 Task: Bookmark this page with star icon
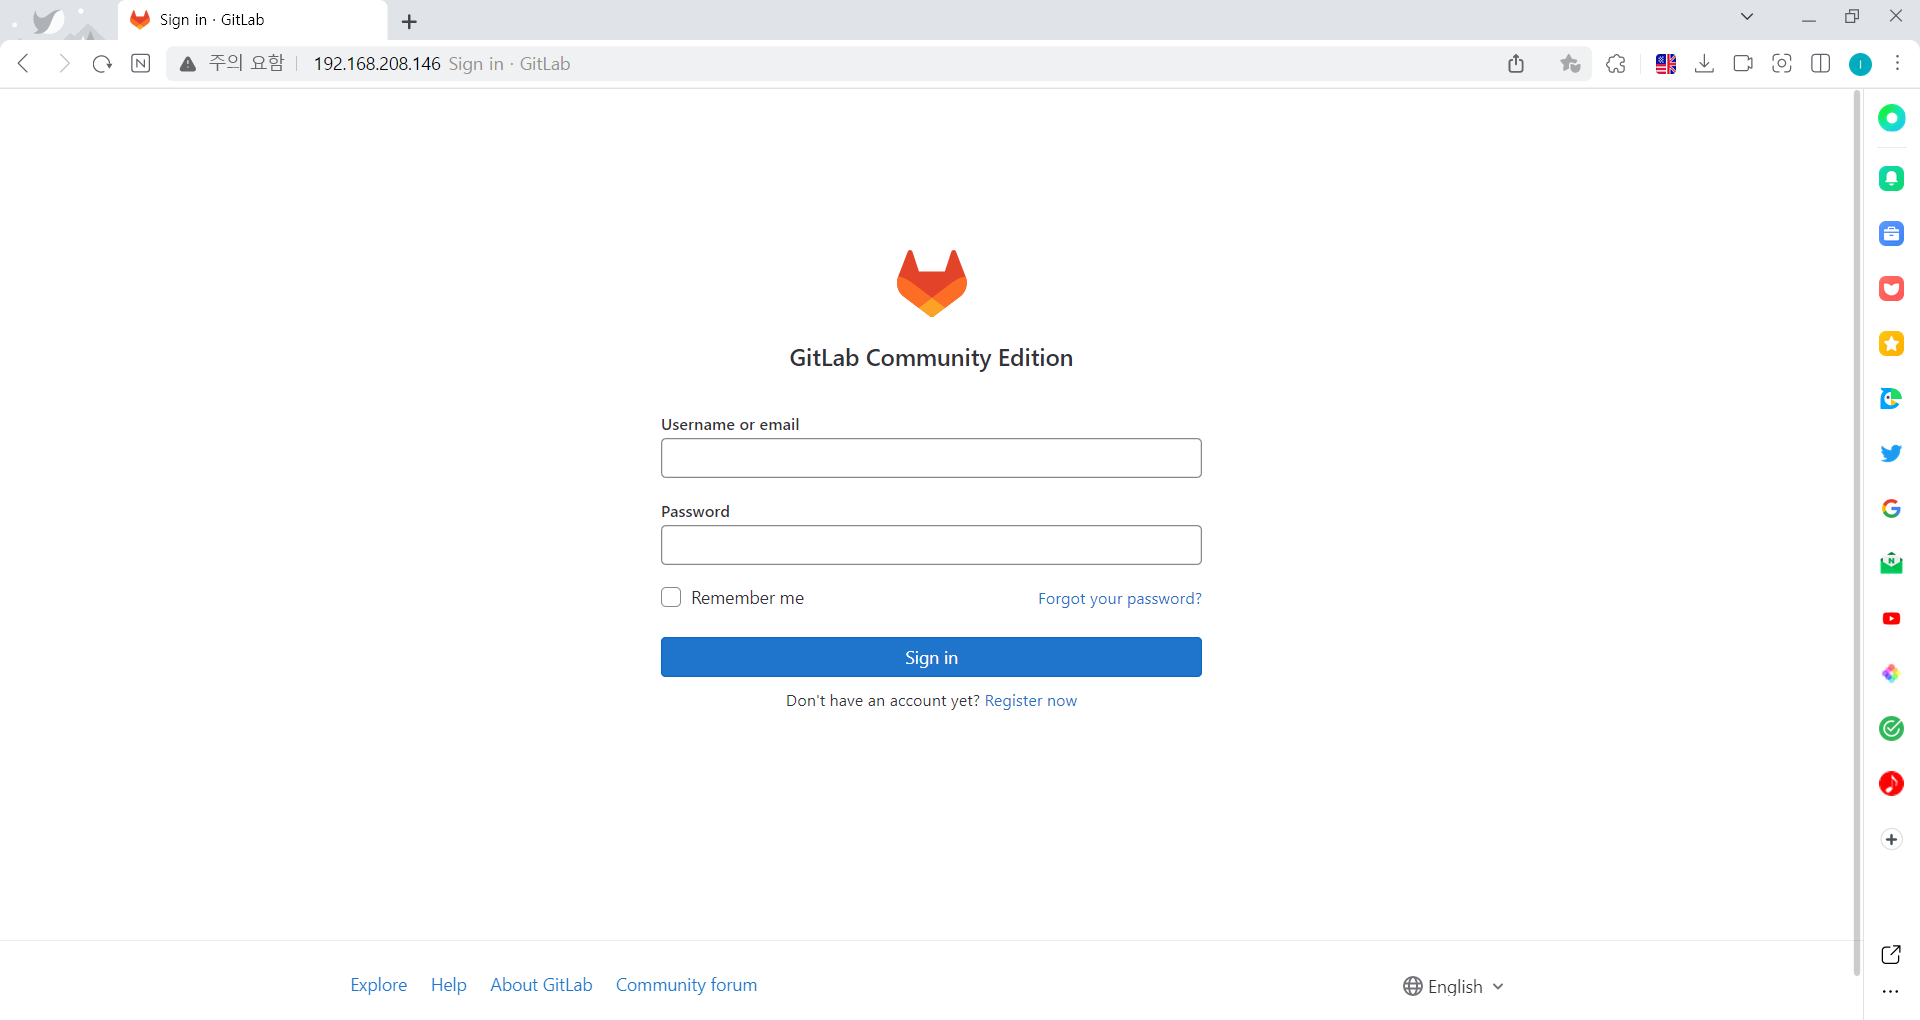pos(1570,64)
